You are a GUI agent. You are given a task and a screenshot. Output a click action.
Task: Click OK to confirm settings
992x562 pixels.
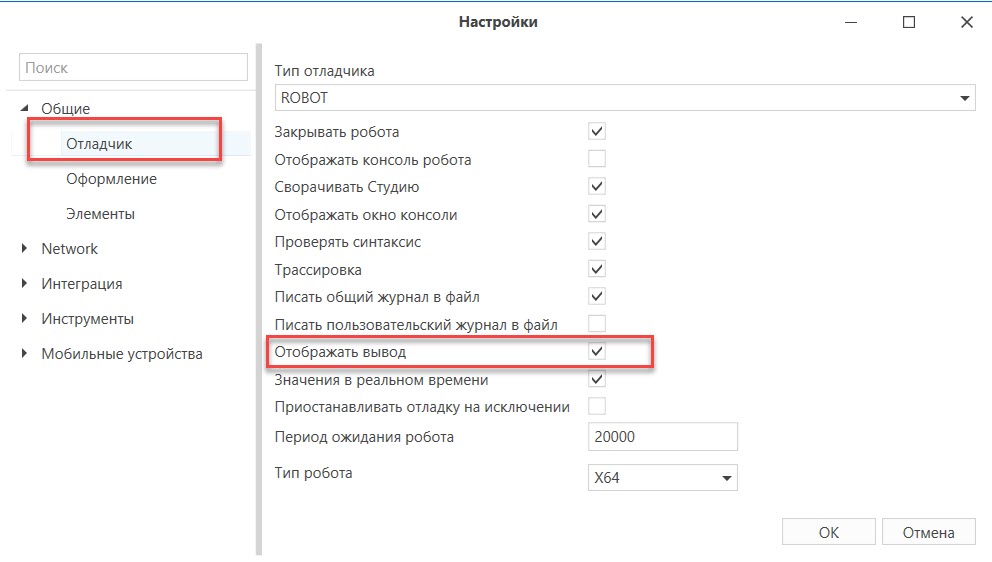(x=829, y=532)
